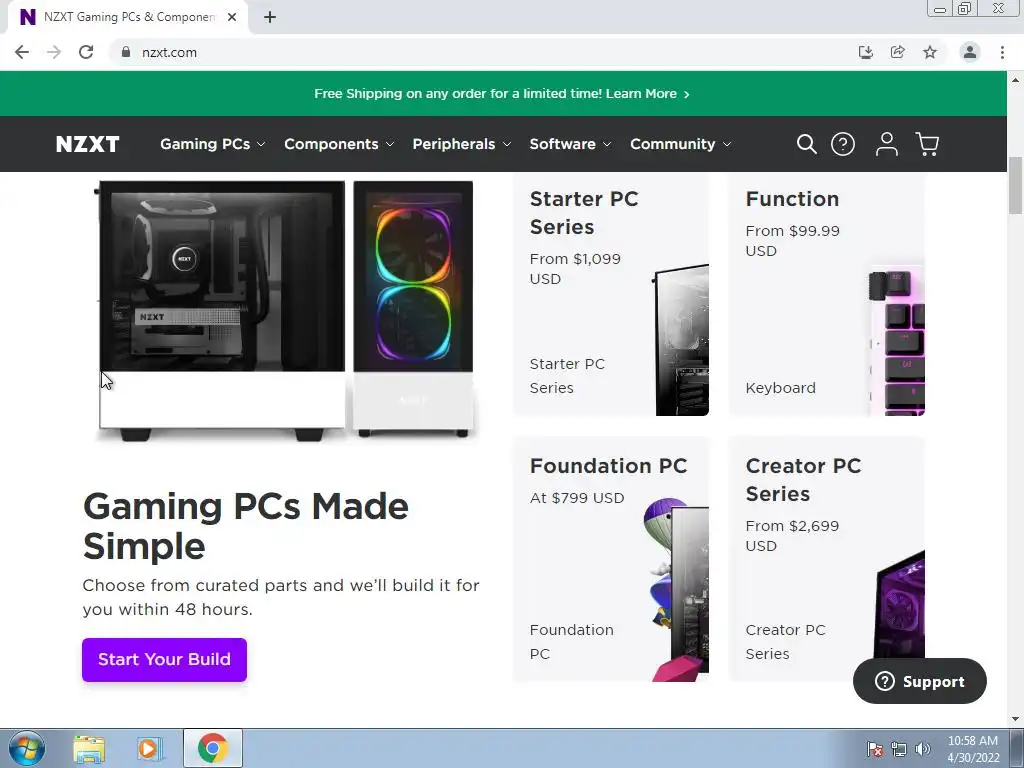This screenshot has height=768, width=1024.
Task: Click the page vertical scrollbar thumb
Action: (x=1015, y=185)
